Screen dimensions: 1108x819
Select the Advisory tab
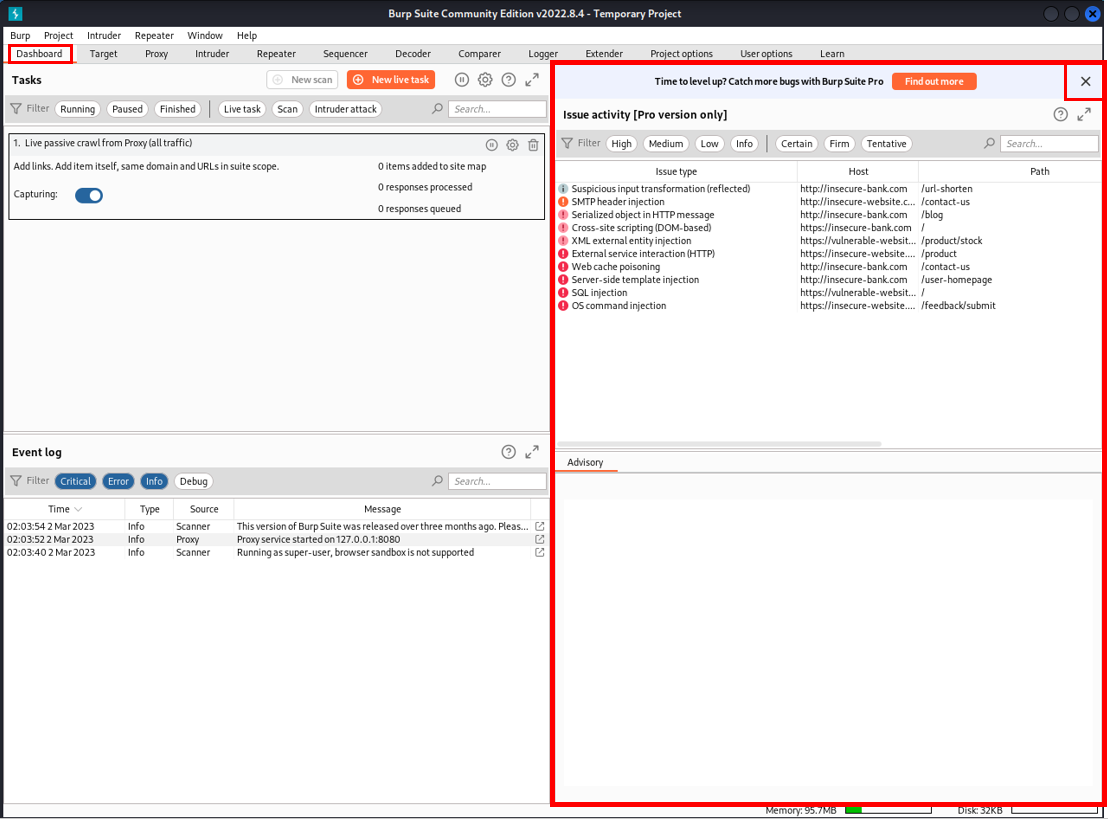click(x=585, y=462)
